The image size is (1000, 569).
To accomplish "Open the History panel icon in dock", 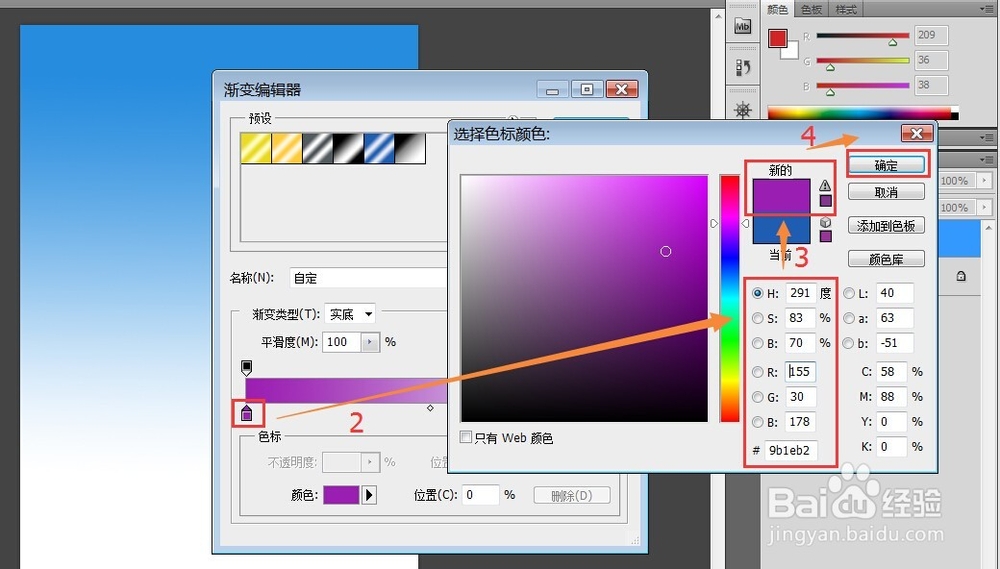I will click(743, 67).
